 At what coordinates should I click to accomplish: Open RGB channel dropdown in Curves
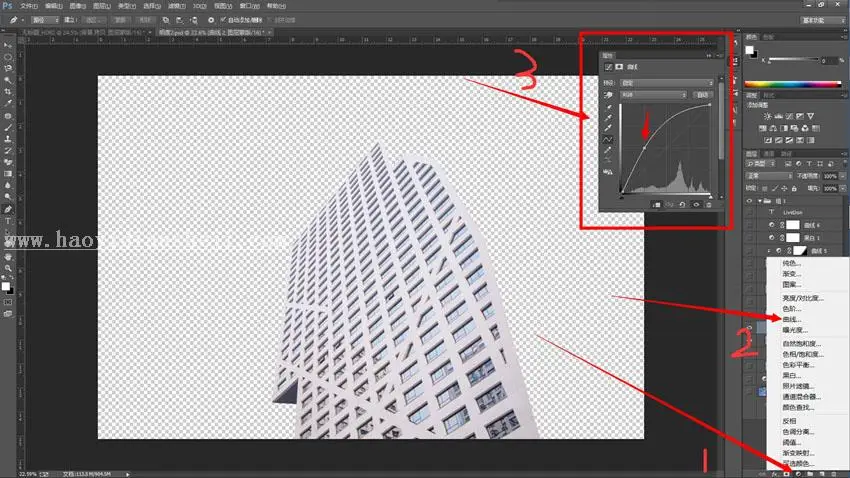653,95
